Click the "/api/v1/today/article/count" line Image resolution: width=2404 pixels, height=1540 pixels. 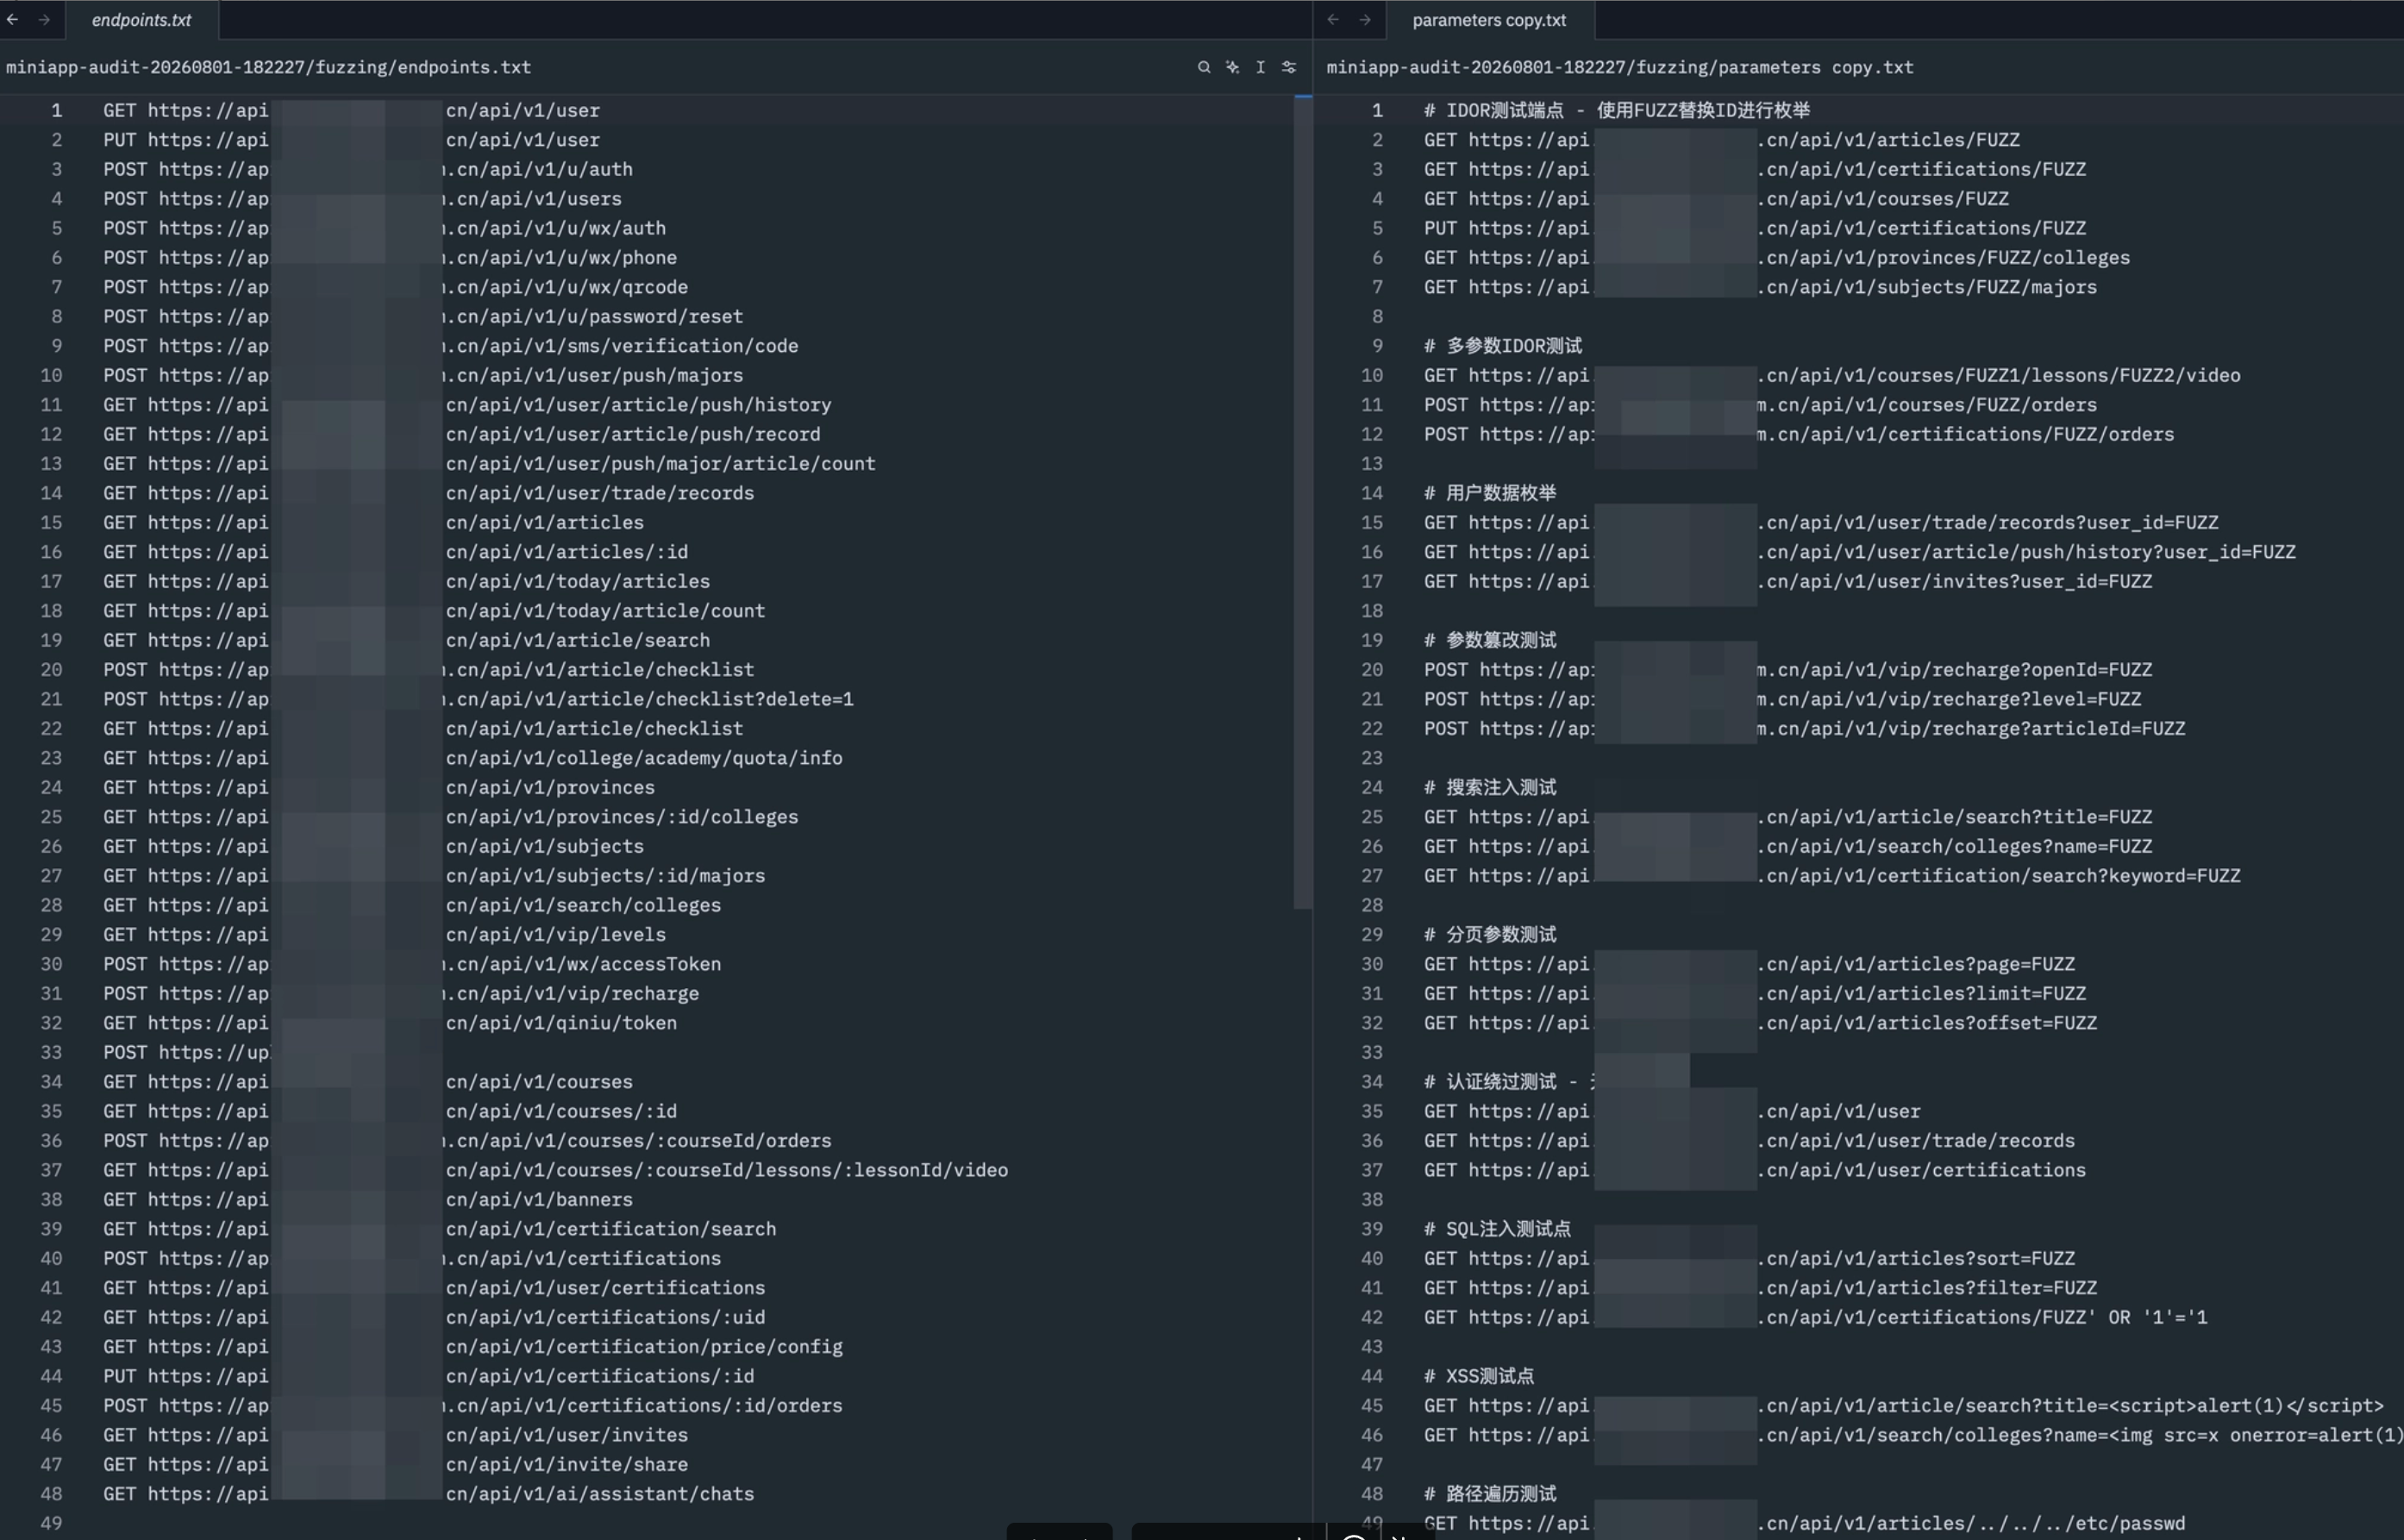(434, 611)
